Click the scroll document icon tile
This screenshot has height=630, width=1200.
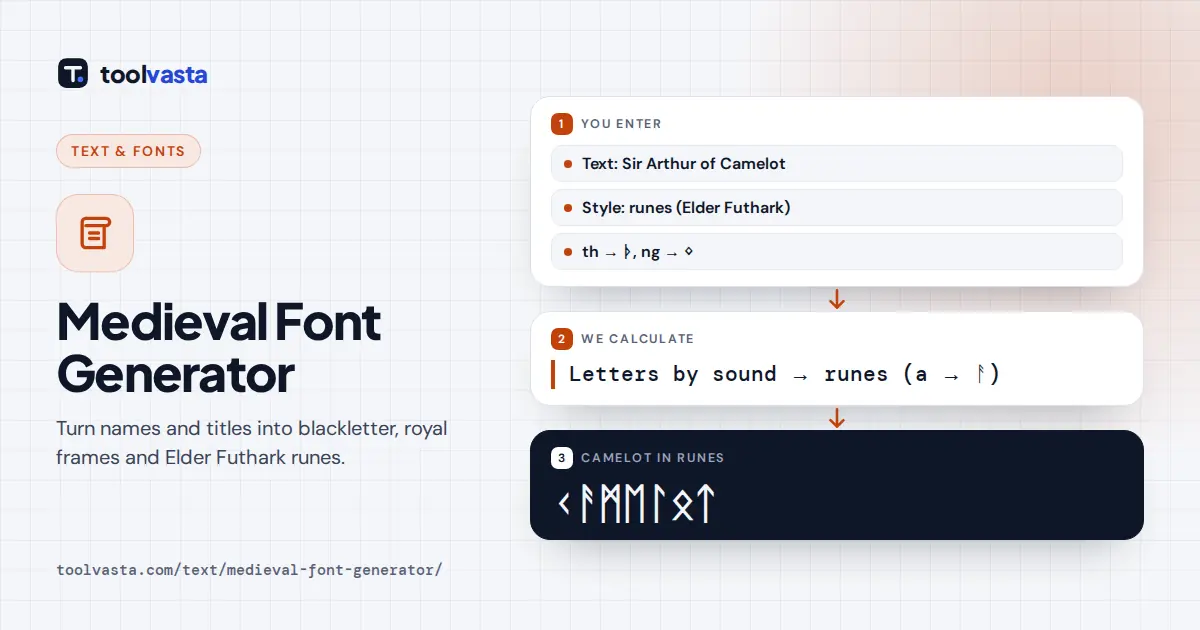[x=95, y=233]
